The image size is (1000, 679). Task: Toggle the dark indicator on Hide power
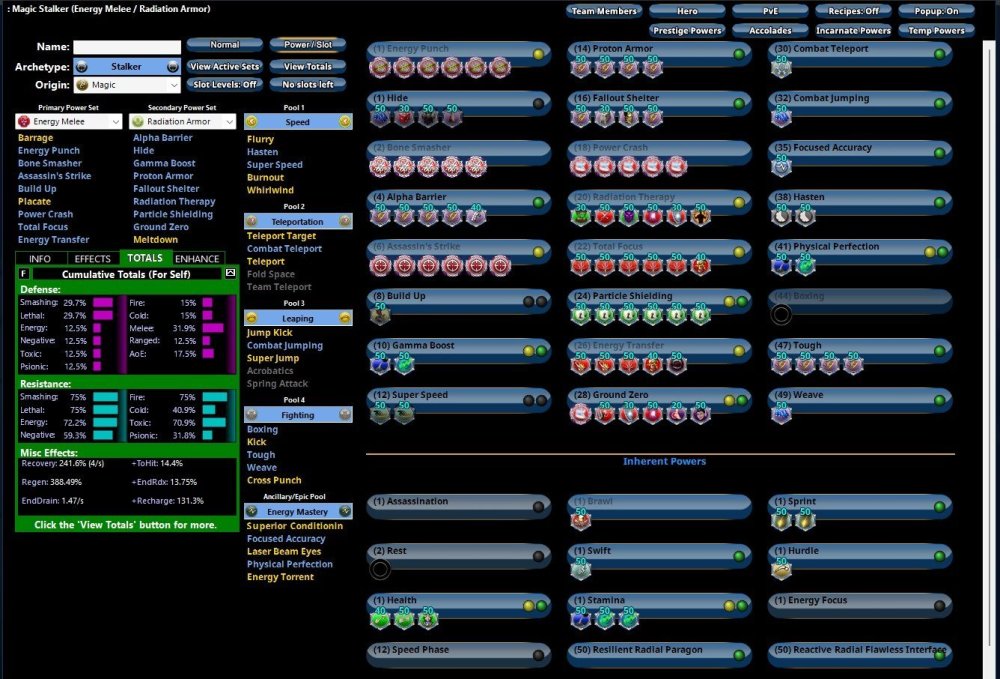pyautogui.click(x=539, y=104)
